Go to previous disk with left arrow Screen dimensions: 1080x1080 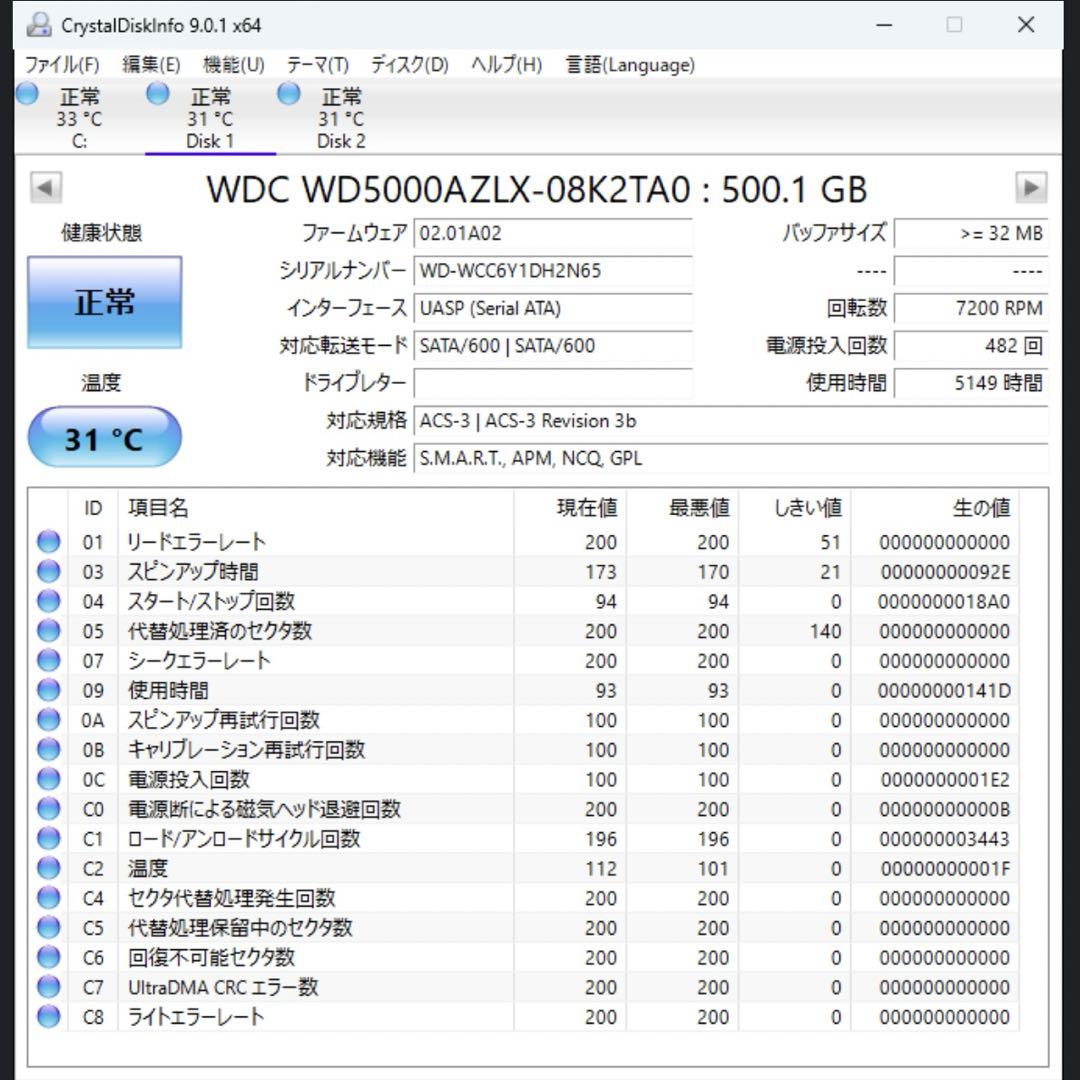[x=46, y=187]
